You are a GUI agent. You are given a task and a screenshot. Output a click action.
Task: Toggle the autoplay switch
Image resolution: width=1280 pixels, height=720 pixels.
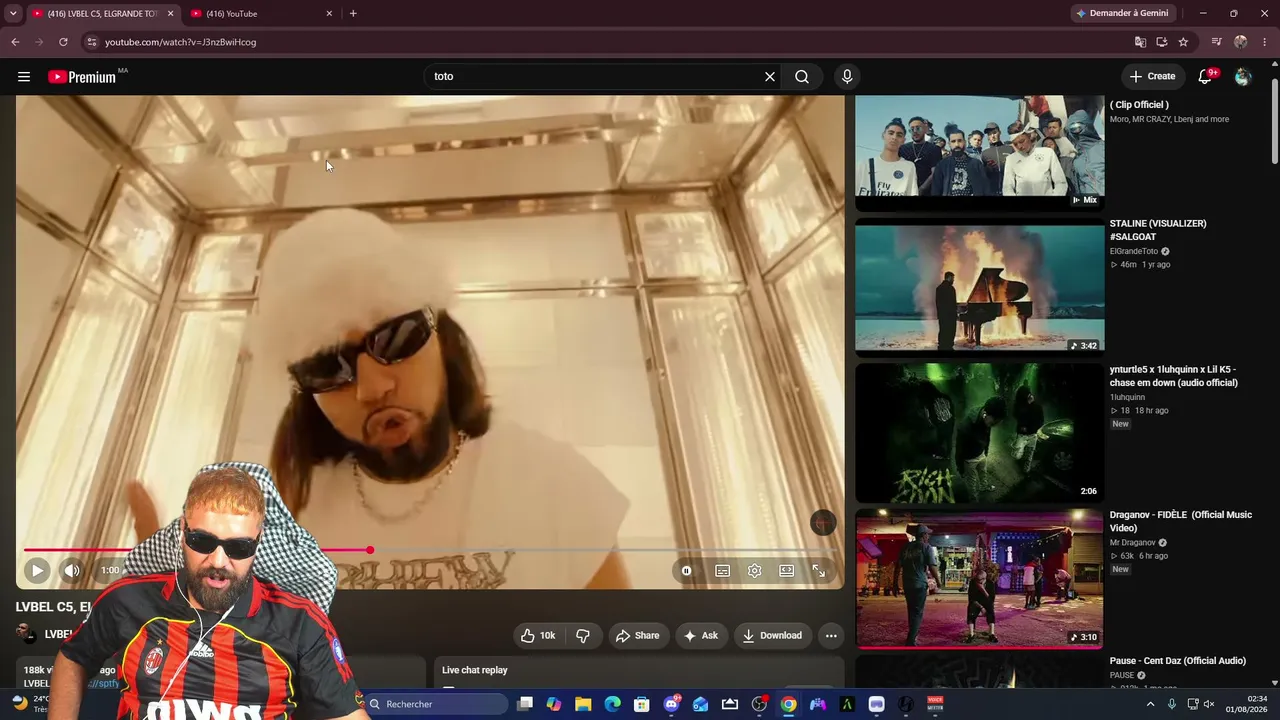[687, 571]
